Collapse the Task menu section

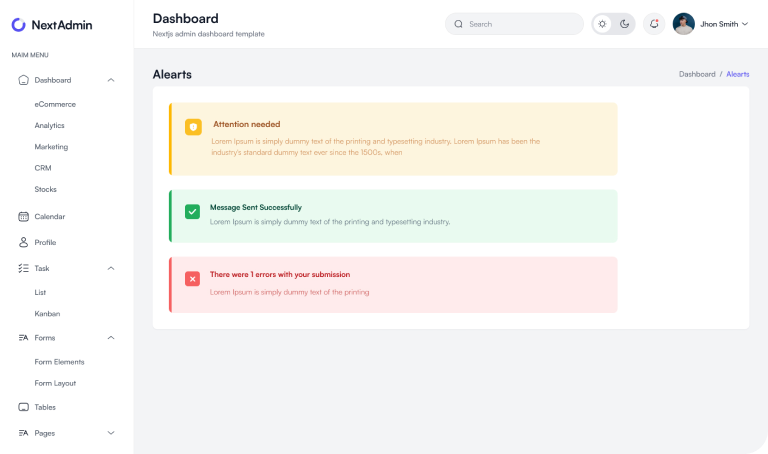[x=111, y=268]
